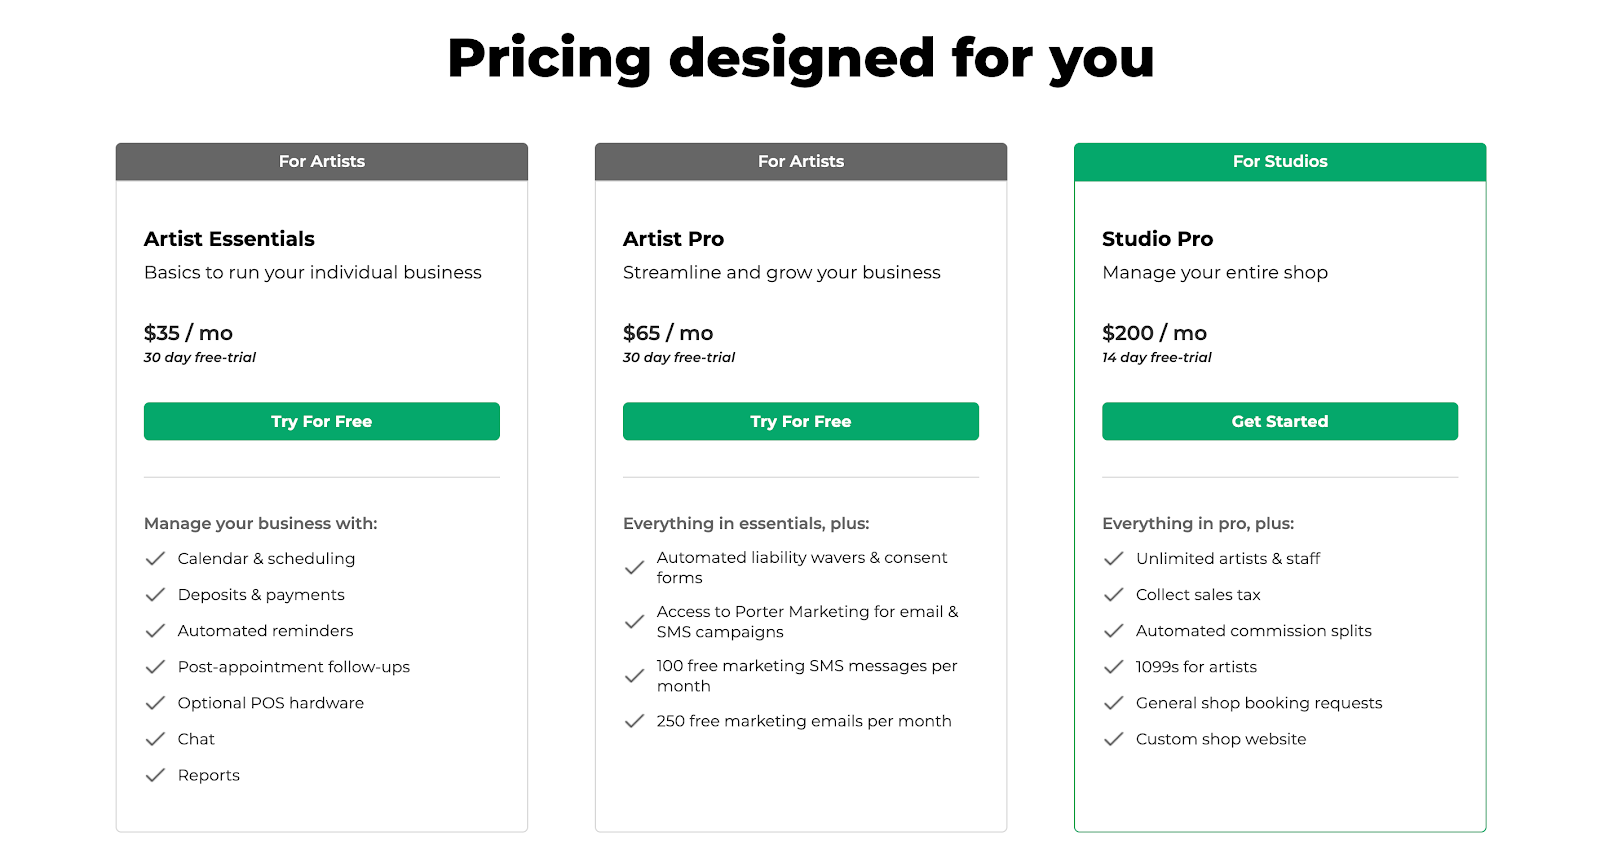The height and width of the screenshot is (845, 1600).
Task: Click the checkmark next to Deposits & payments
Action: [156, 594]
